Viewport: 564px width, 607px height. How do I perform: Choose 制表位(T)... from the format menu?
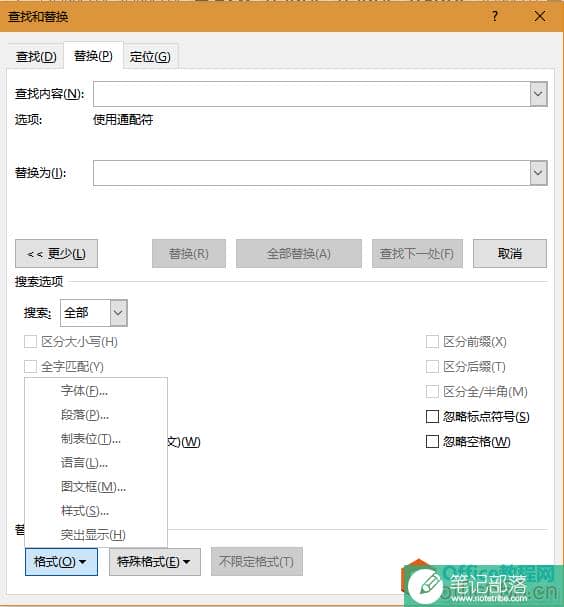click(x=96, y=439)
